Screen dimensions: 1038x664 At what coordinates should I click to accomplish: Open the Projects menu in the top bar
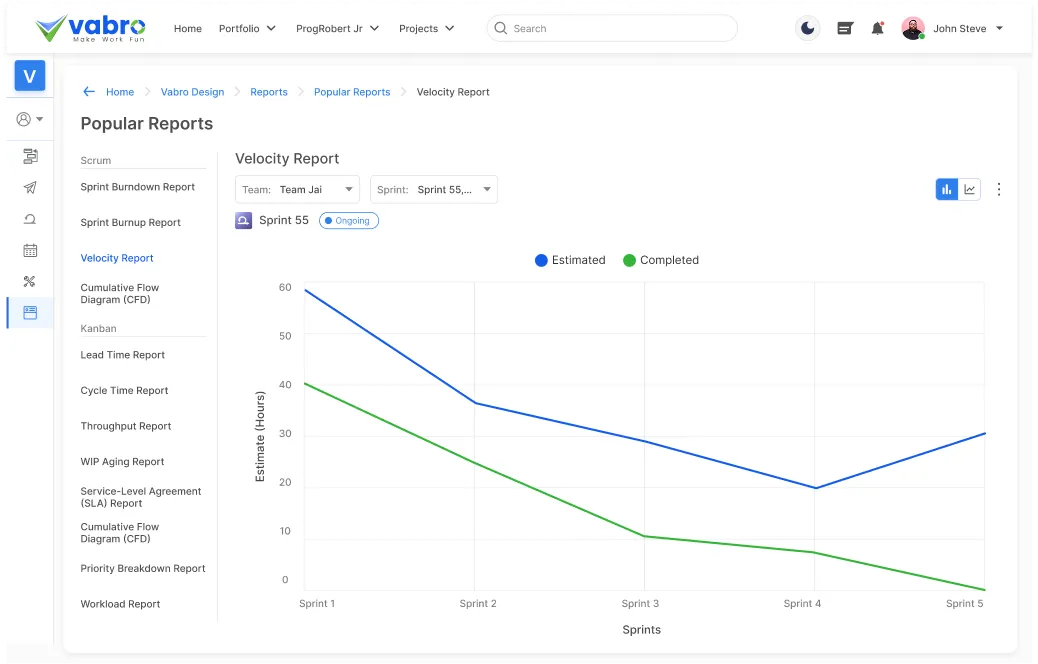[x=426, y=28]
